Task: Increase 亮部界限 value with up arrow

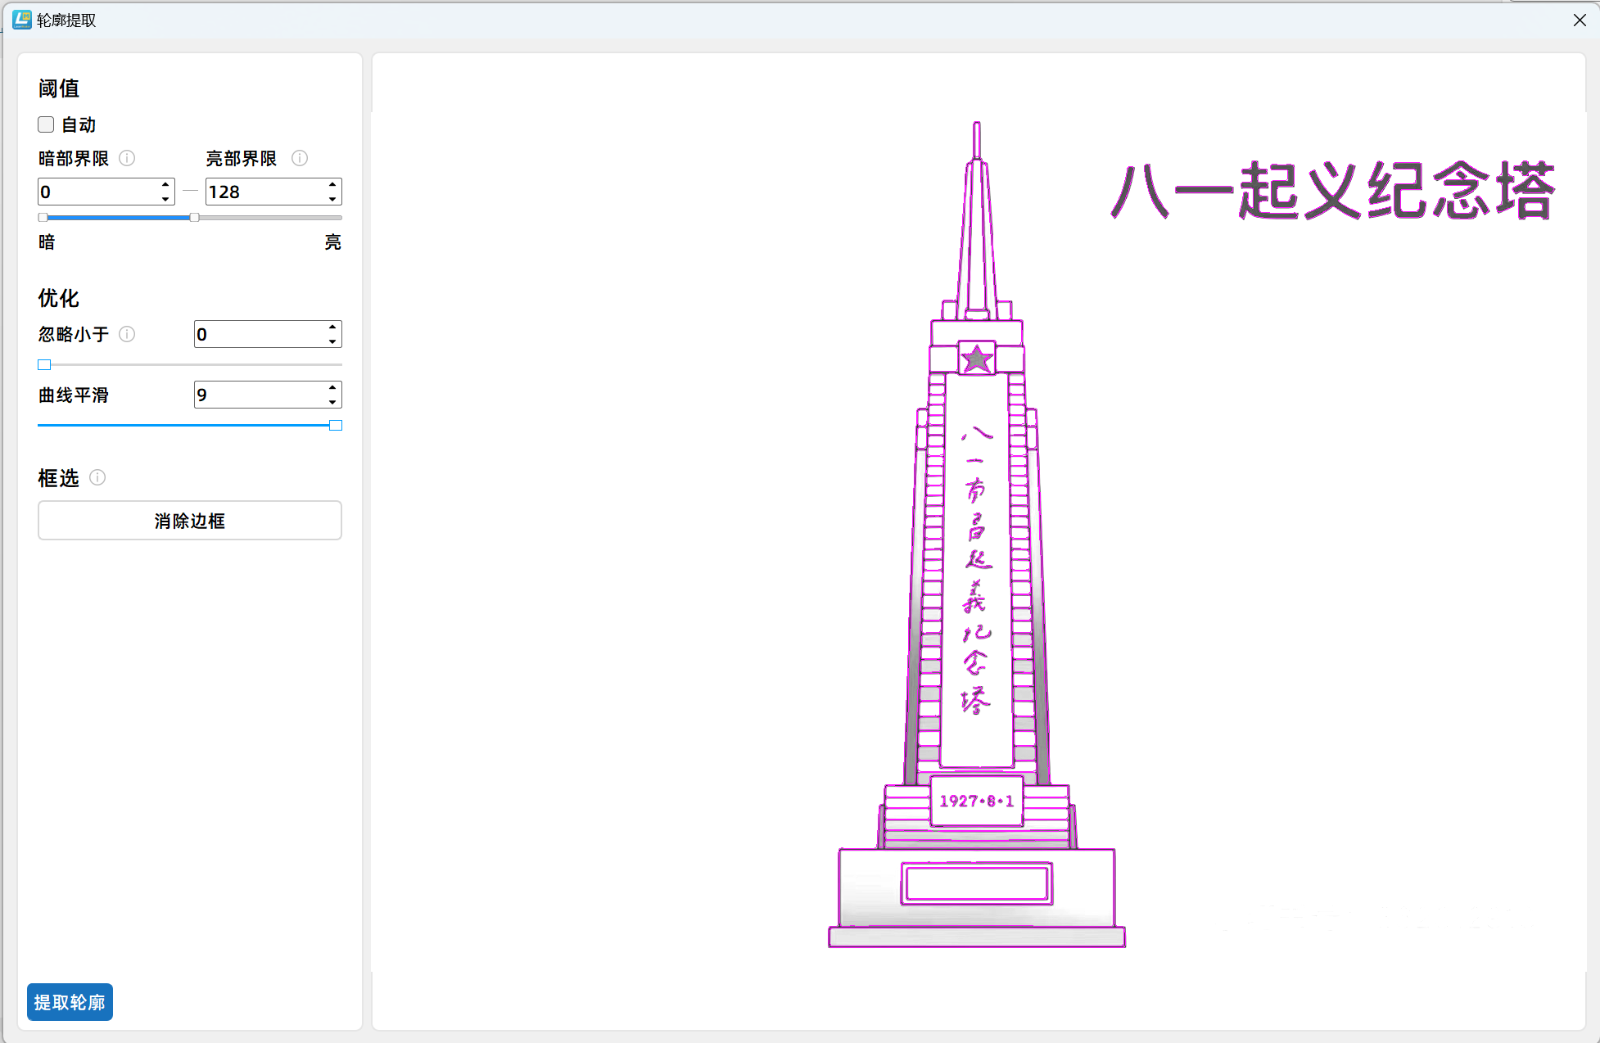Action: pos(332,185)
